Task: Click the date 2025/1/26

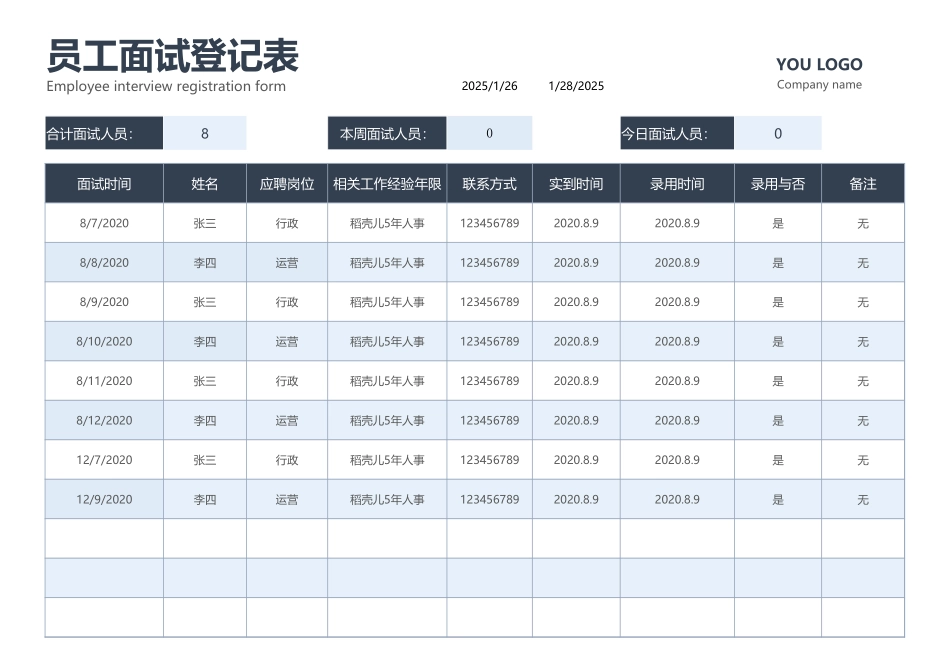Action: 487,85
